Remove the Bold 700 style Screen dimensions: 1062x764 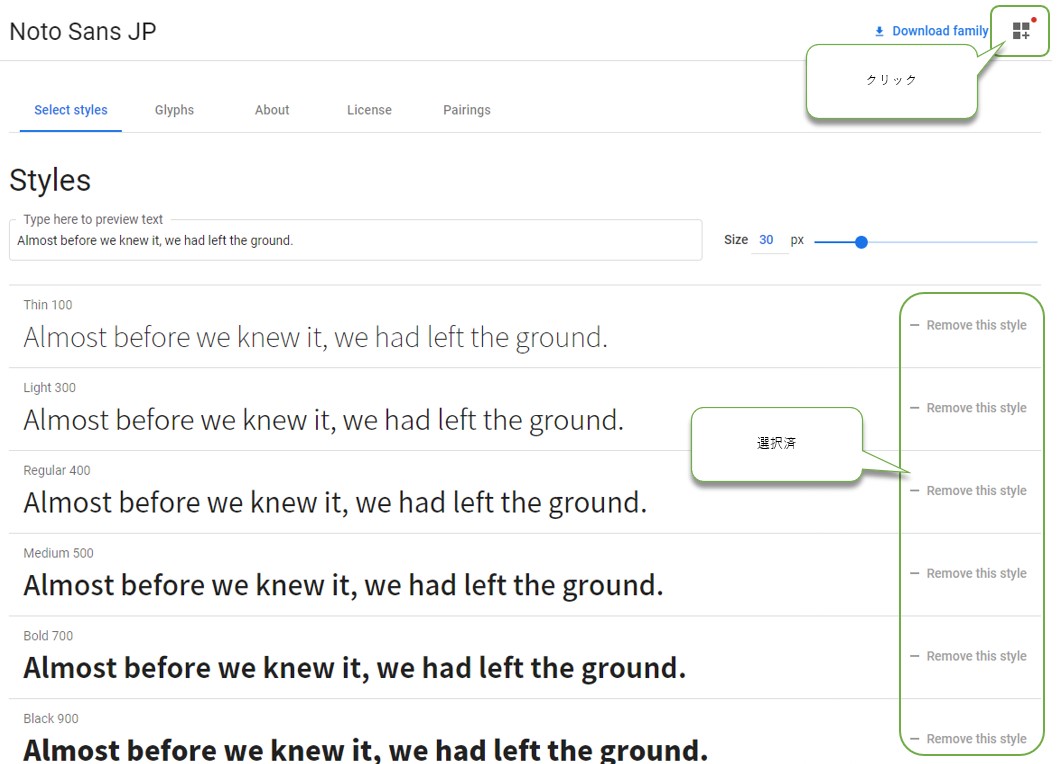[968, 656]
